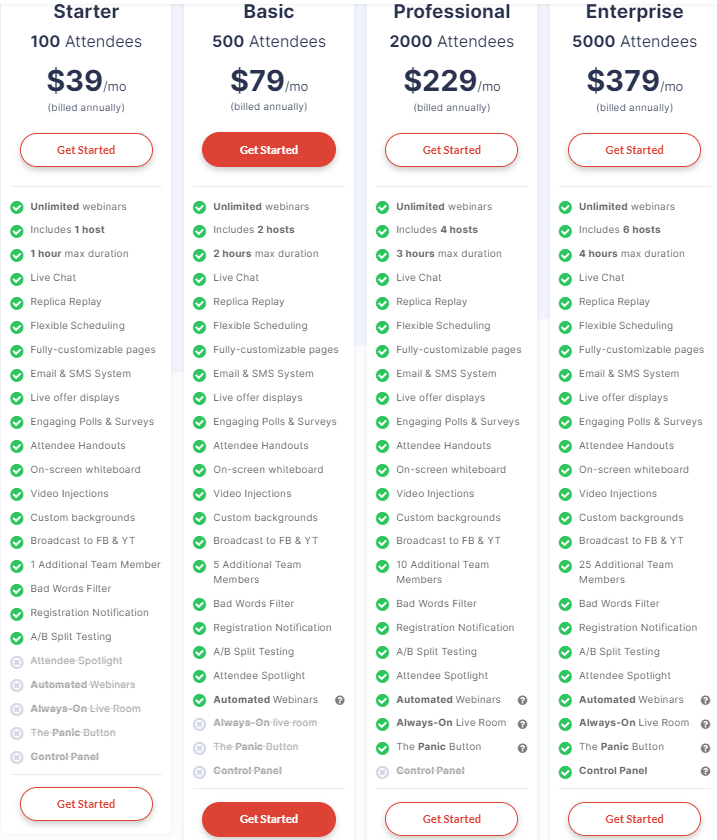This screenshot has height=840, width=717.
Task: Show help for Enterprise Panic Button
Action: point(705,748)
